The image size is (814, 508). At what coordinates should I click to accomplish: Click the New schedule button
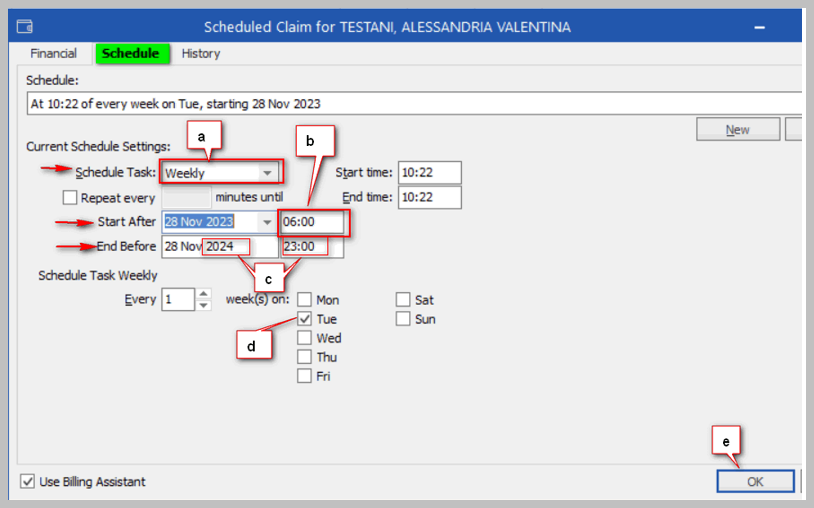738,130
